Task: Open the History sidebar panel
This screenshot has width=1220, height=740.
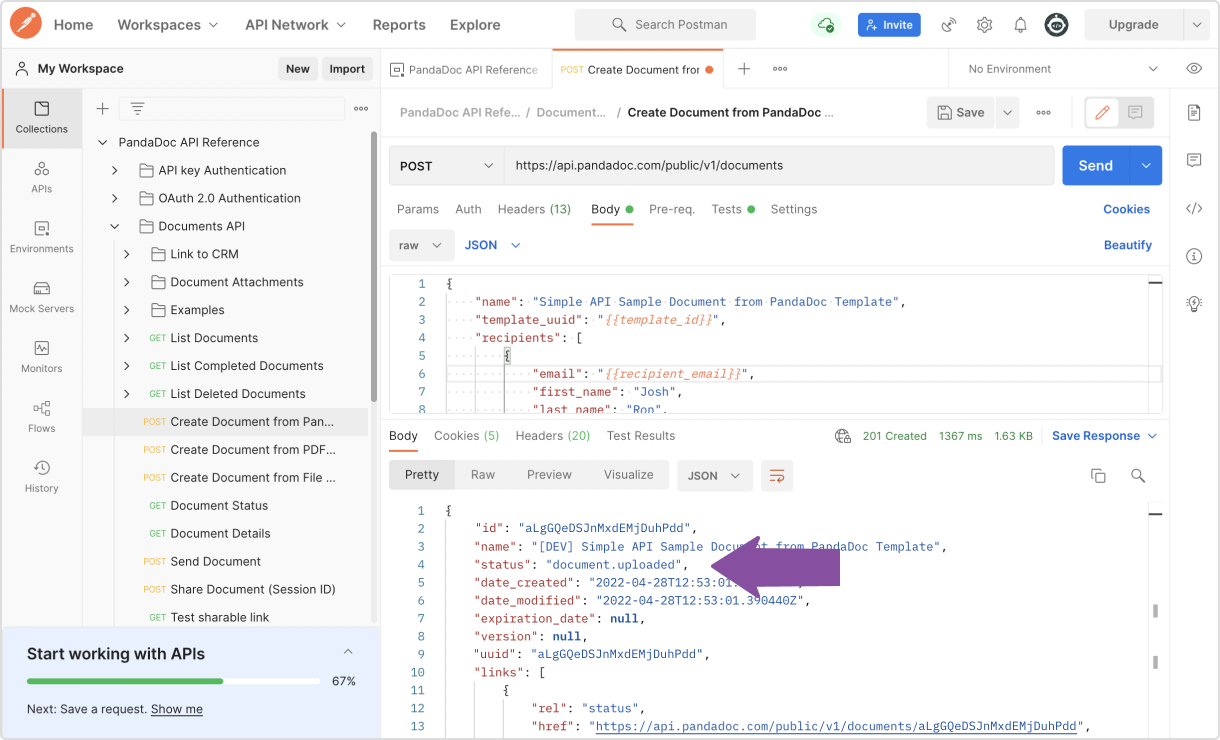Action: click(41, 477)
